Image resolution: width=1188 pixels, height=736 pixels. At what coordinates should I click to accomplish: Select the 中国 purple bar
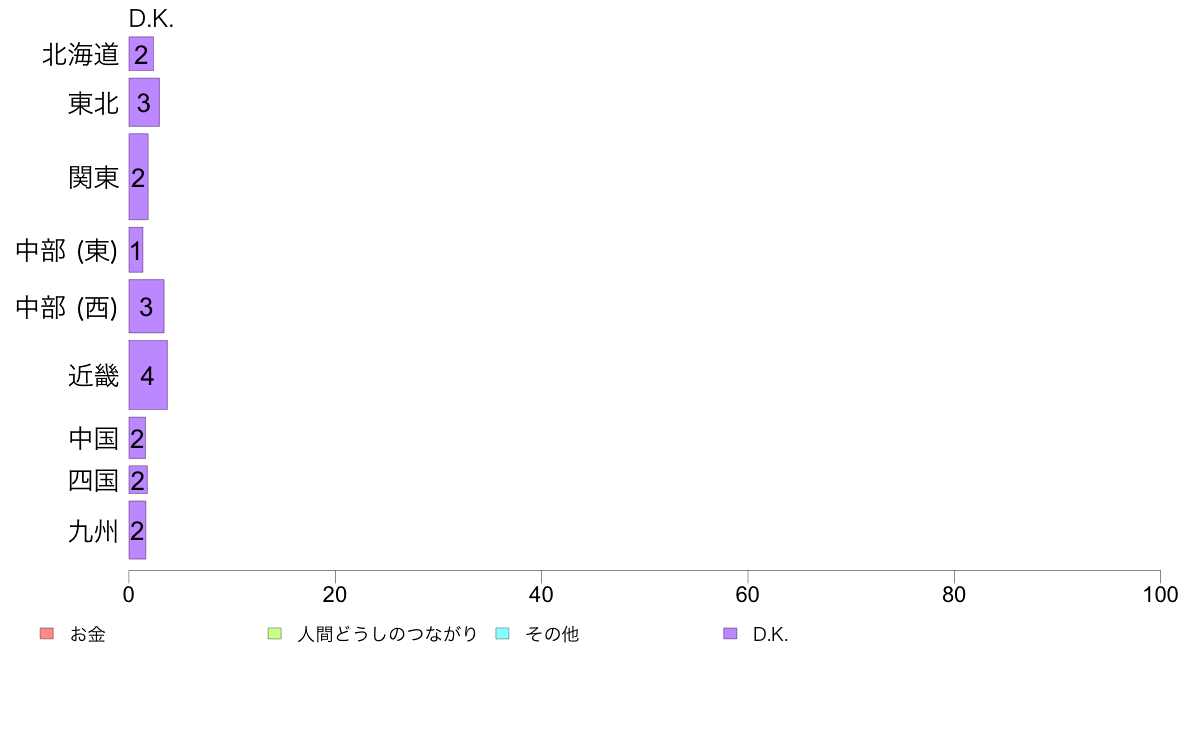[x=137, y=438]
